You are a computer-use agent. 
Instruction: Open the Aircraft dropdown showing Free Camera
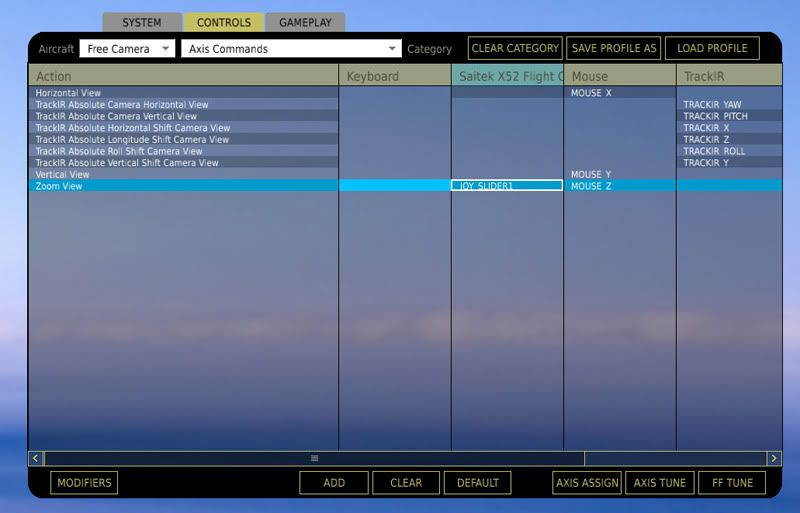pyautogui.click(x=128, y=48)
